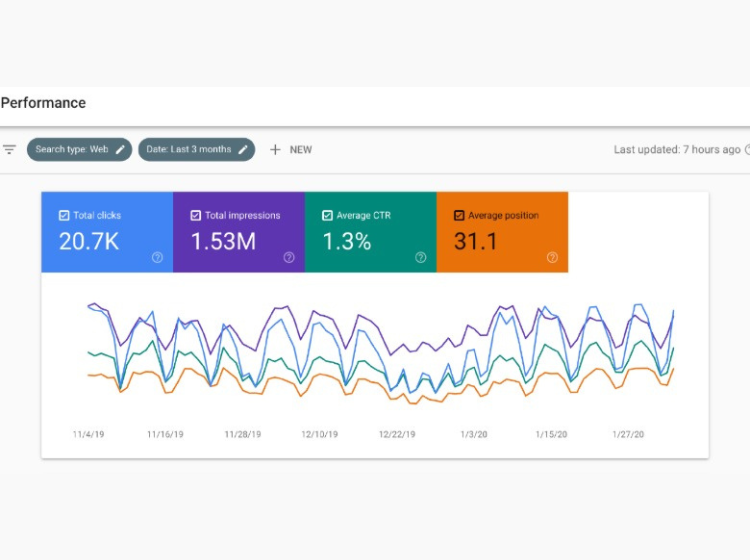Select the 1.53M total impressions value
Screen dimensions: 750x560
223,241
